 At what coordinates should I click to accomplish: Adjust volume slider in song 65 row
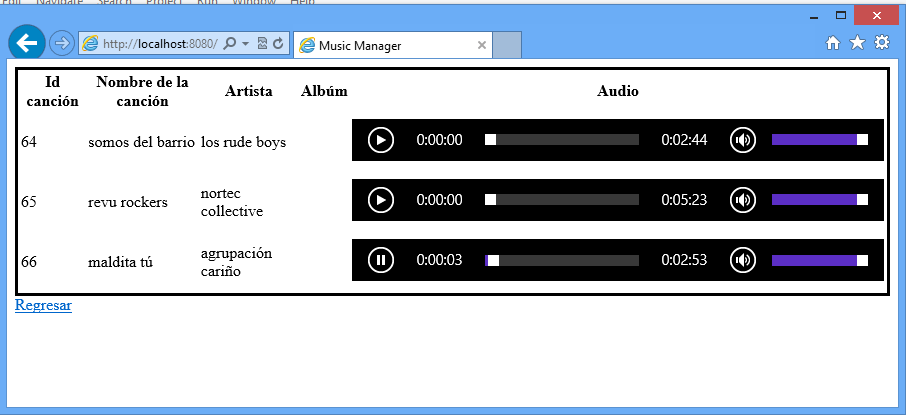[x=820, y=200]
